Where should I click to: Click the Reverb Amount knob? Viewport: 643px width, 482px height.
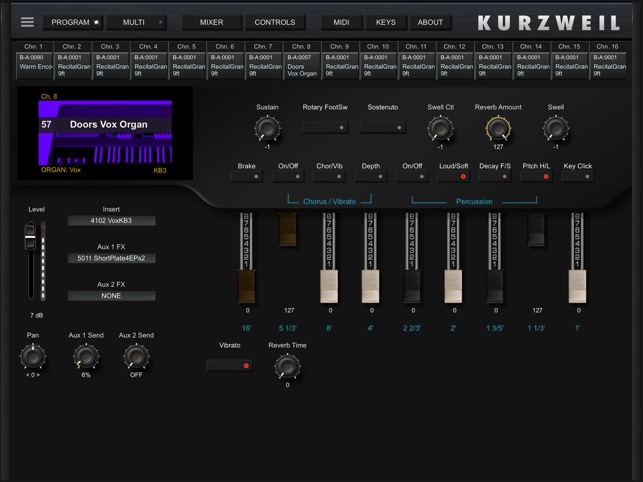coord(498,128)
